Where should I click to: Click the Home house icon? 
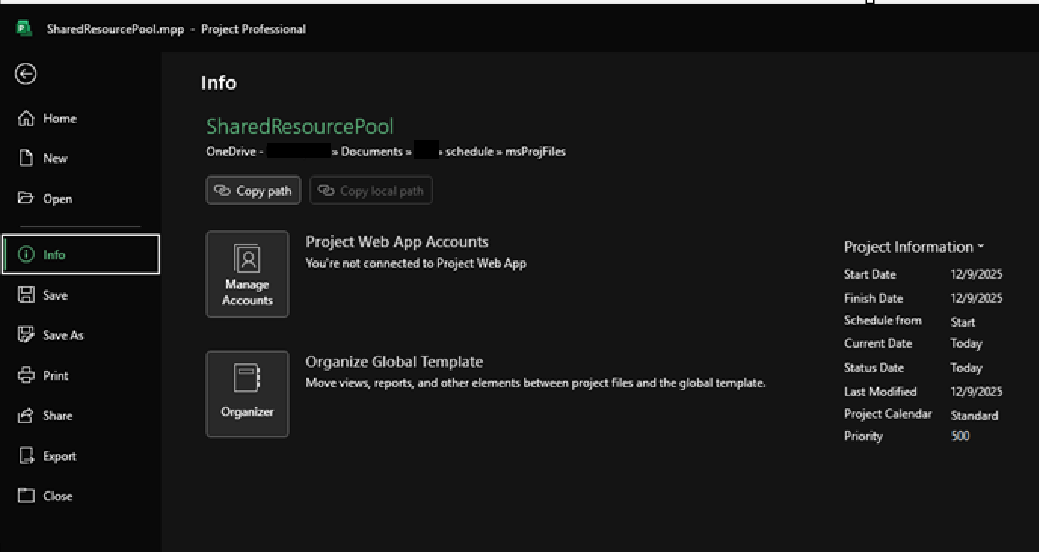click(x=26, y=119)
